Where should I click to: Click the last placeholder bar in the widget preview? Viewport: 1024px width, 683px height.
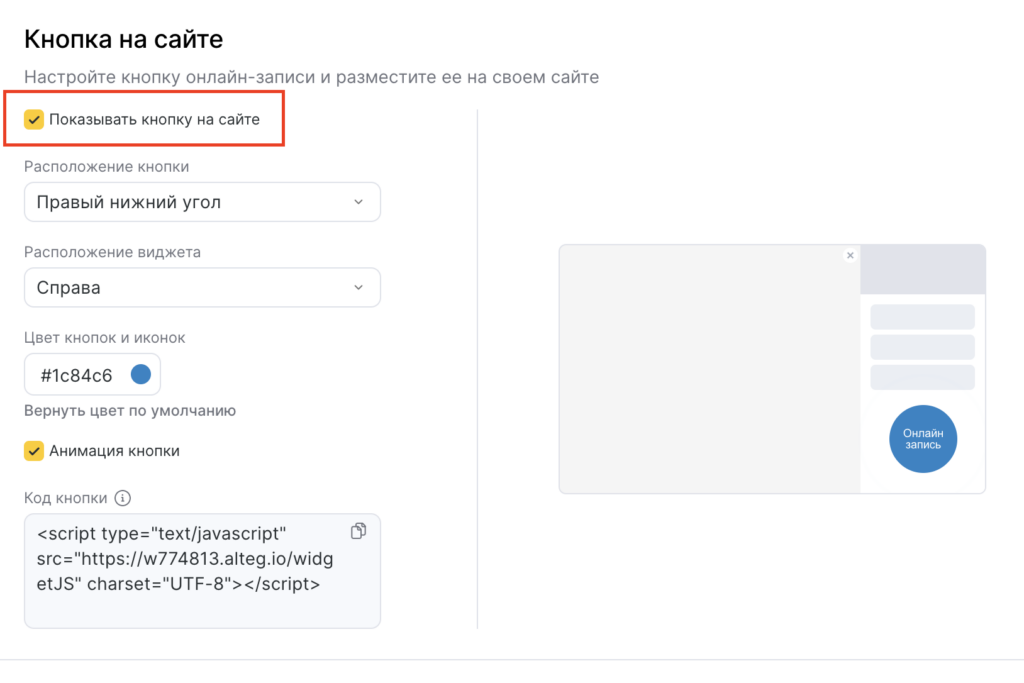coord(922,377)
